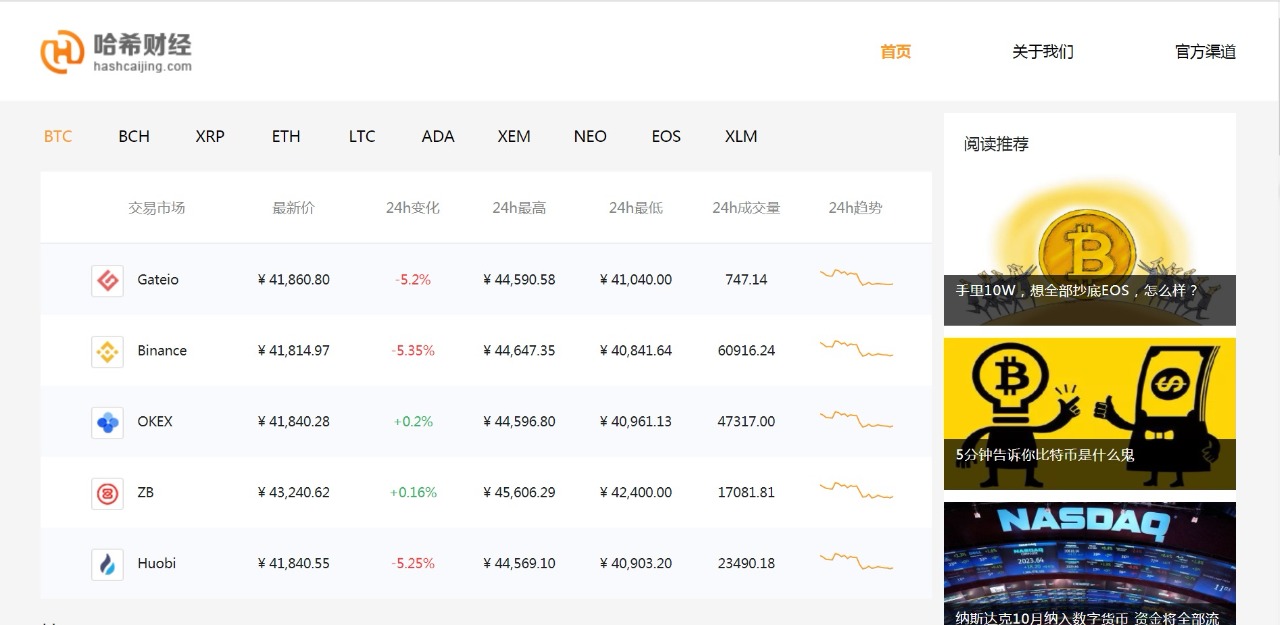Click the Hash Caijing logo icon
Screen dimensions: 1280x625
point(62,52)
